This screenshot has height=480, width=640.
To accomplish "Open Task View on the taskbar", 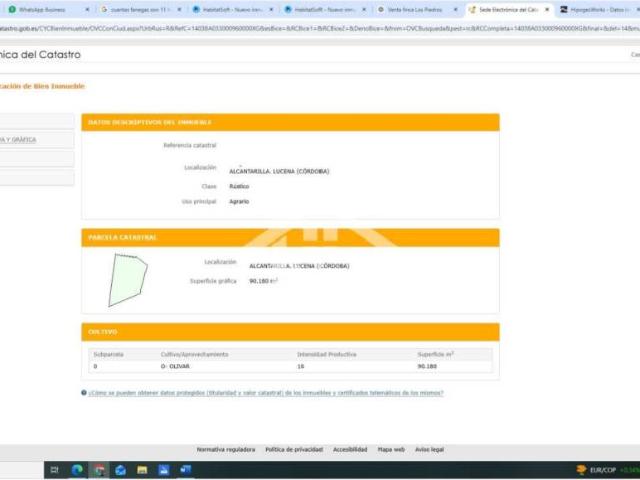I will click(x=54, y=470).
